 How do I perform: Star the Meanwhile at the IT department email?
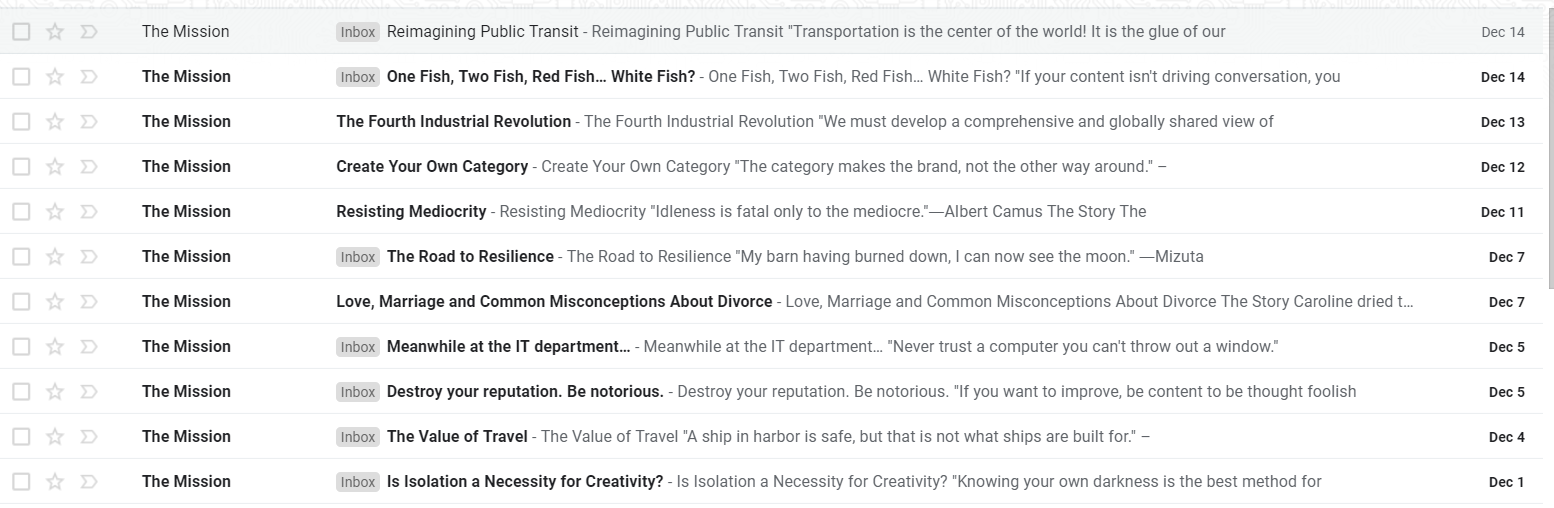(x=55, y=347)
